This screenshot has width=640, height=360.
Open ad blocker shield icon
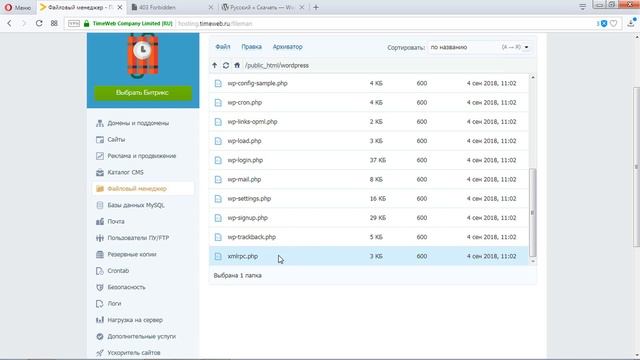coord(604,23)
